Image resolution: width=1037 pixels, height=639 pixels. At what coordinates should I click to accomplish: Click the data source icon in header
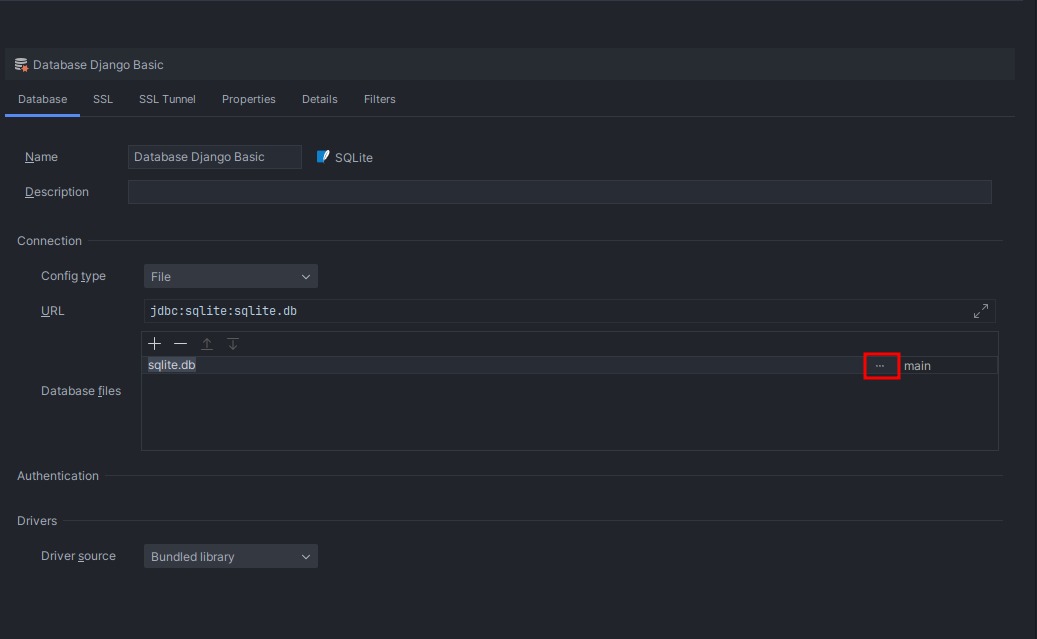(x=21, y=64)
